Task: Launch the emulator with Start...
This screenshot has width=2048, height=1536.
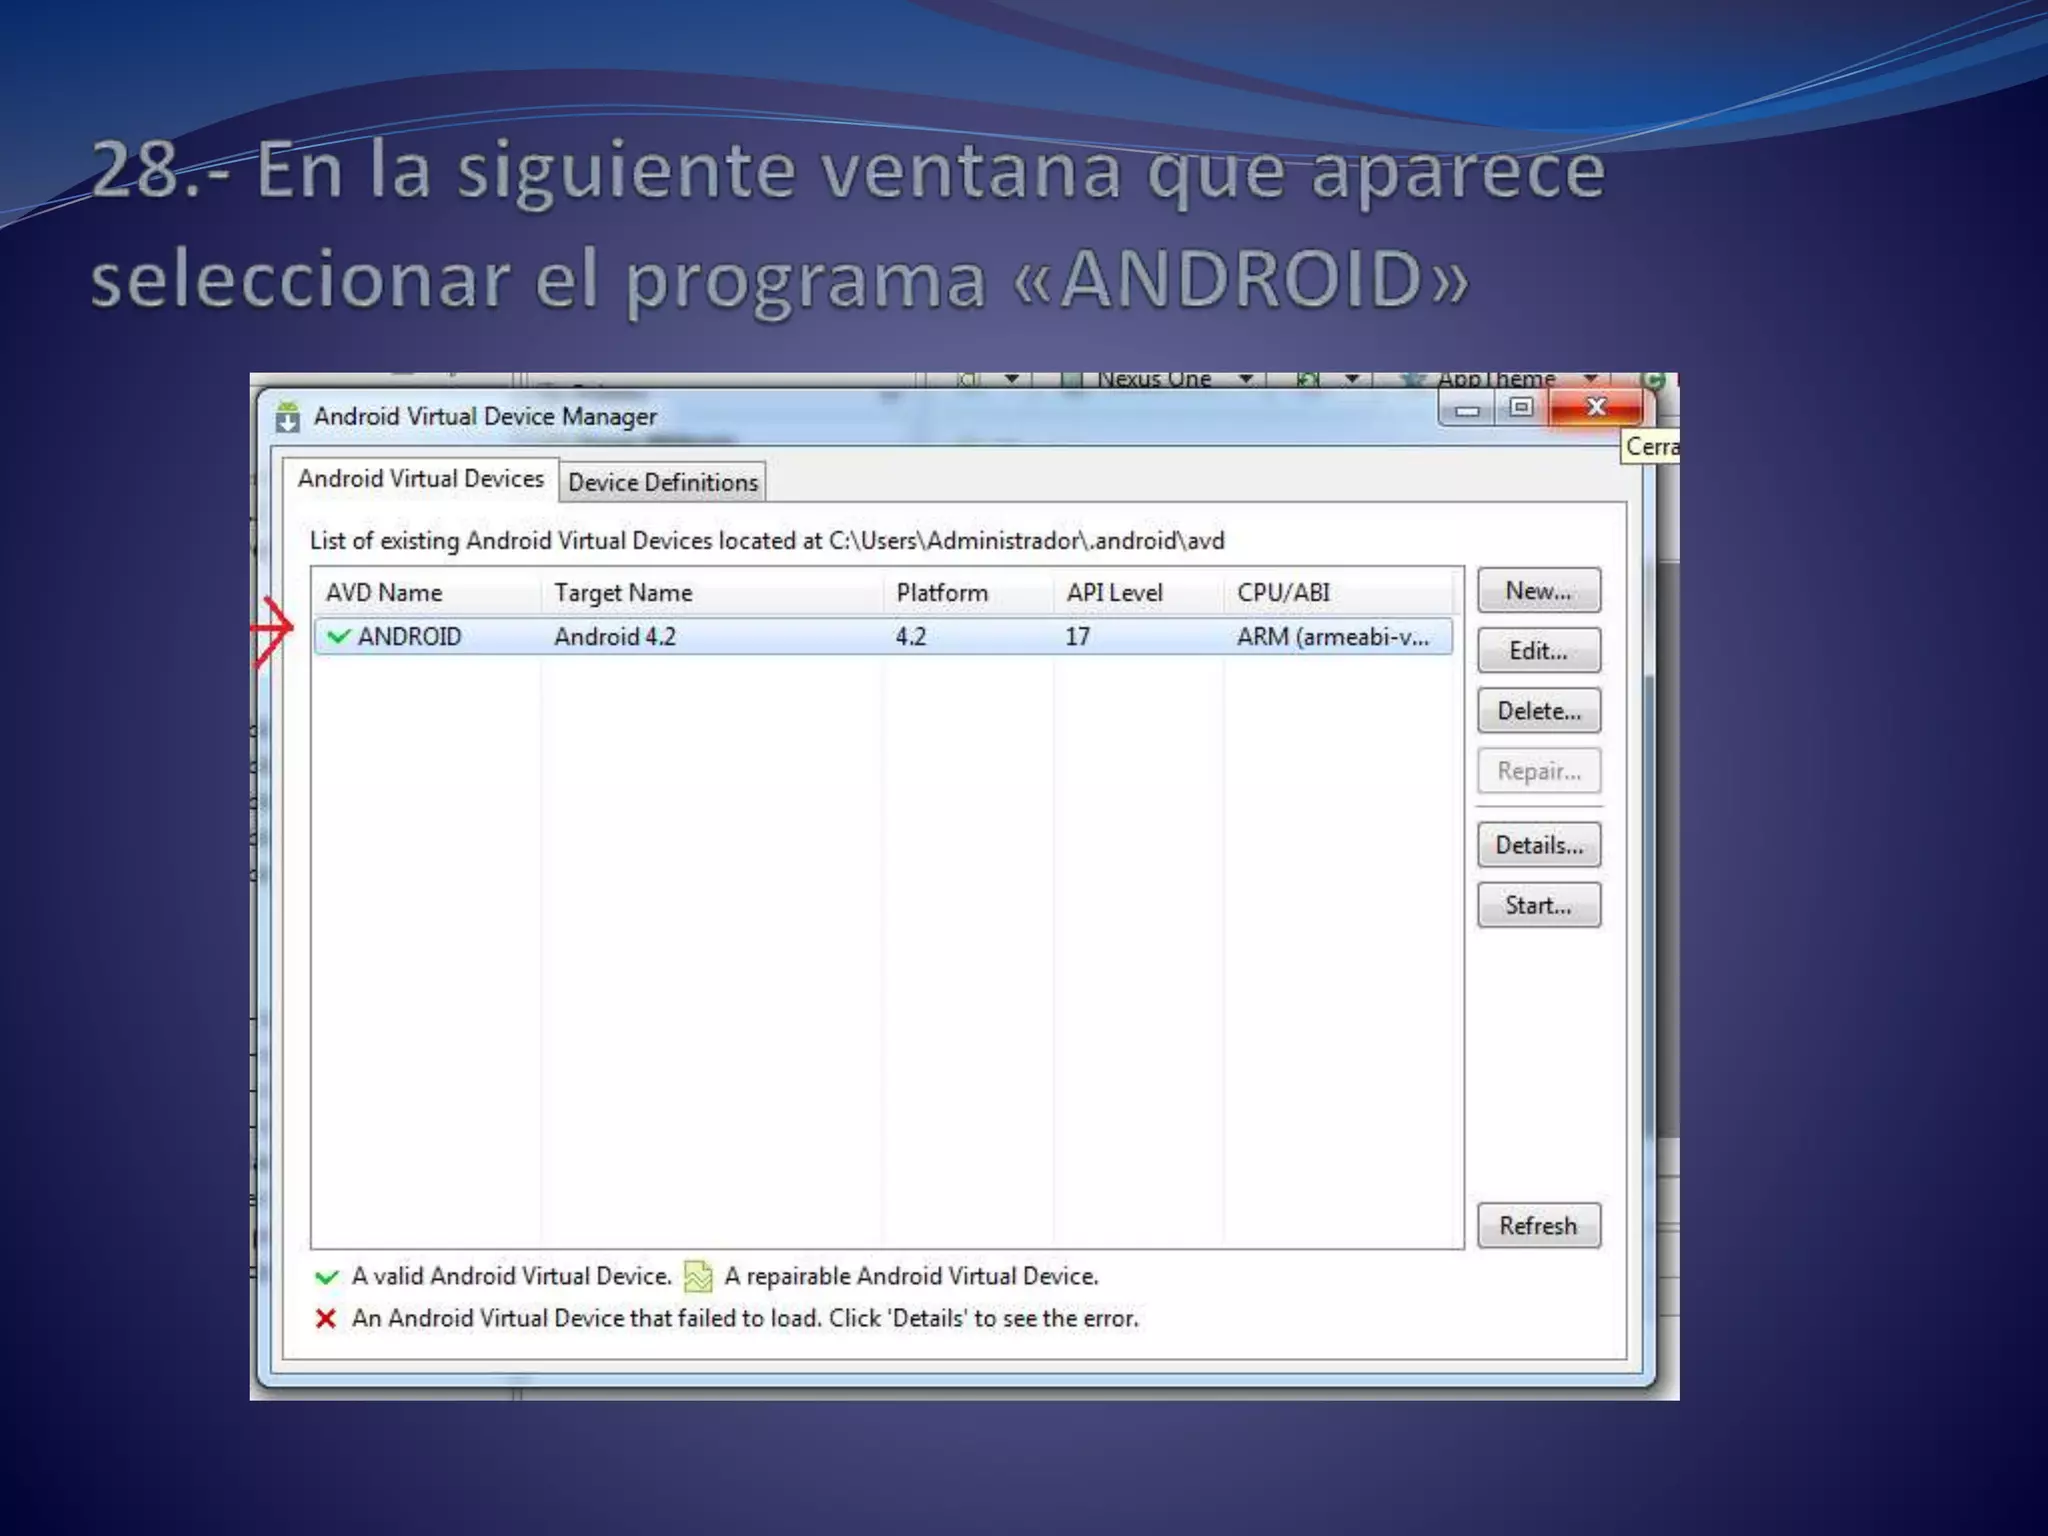Action: tap(1538, 905)
